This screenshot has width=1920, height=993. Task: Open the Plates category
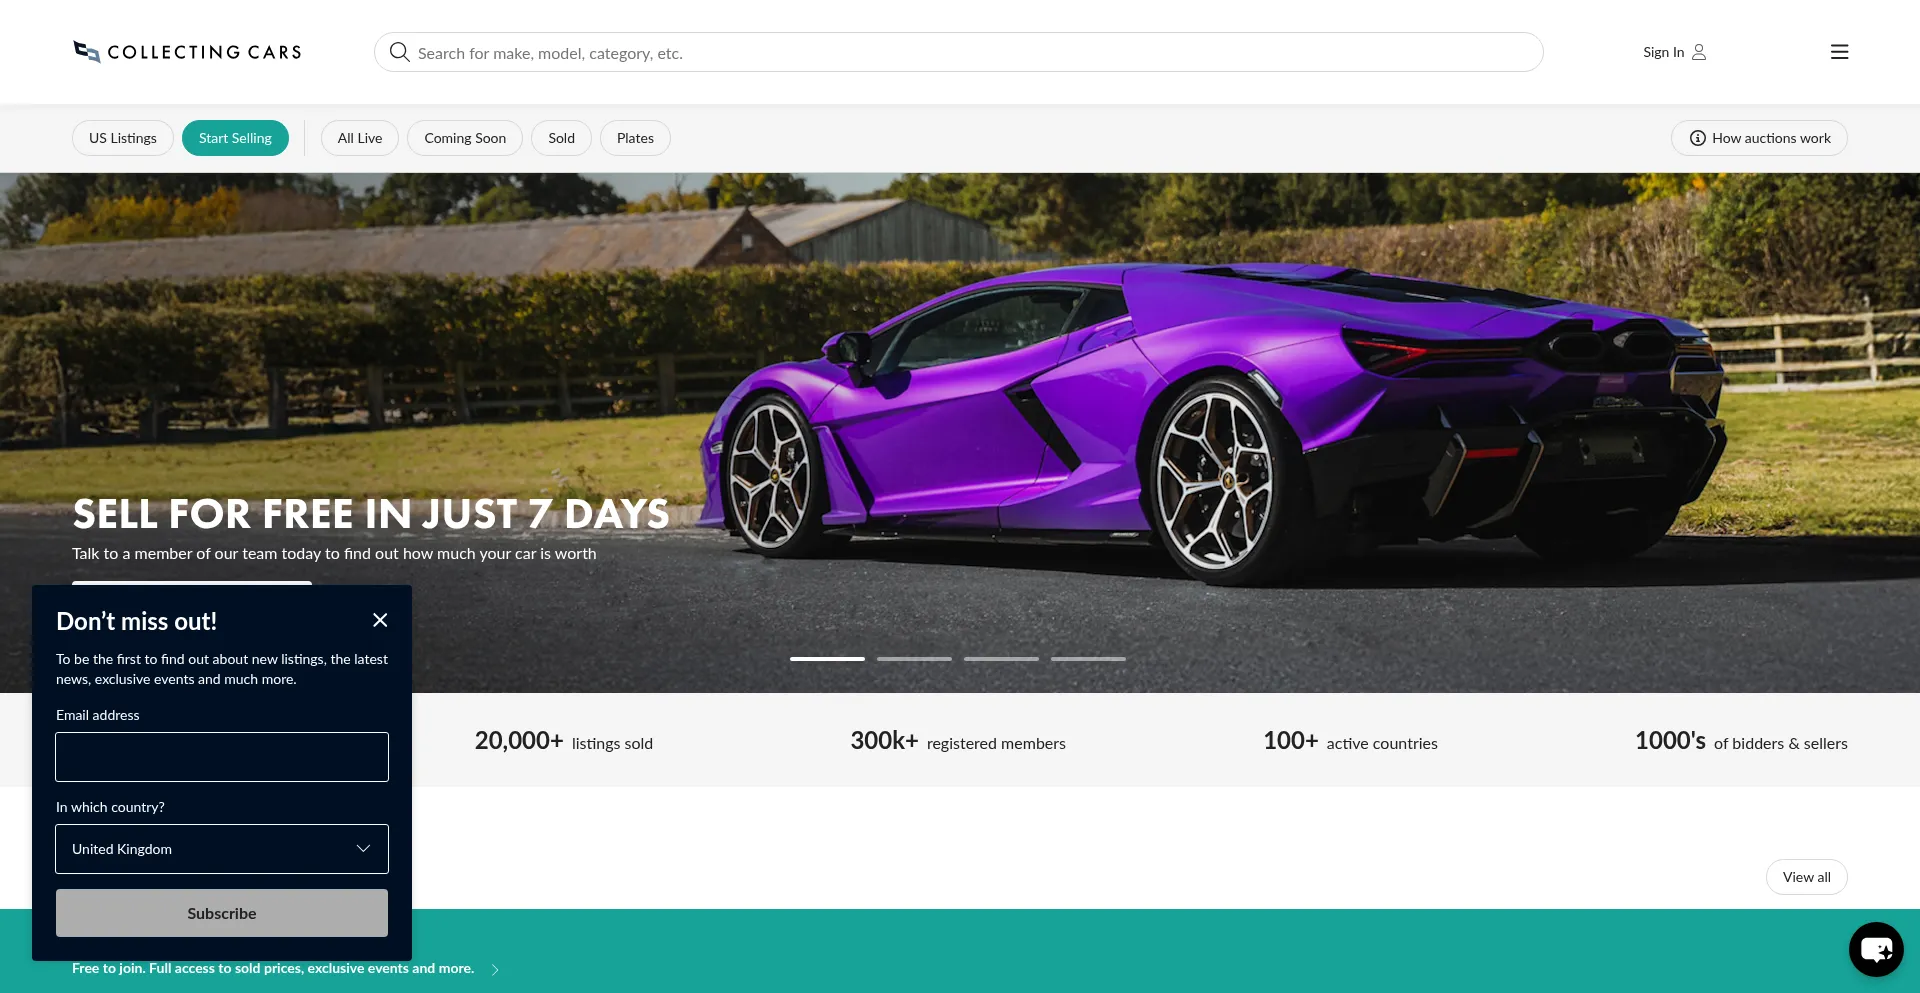pyautogui.click(x=635, y=138)
